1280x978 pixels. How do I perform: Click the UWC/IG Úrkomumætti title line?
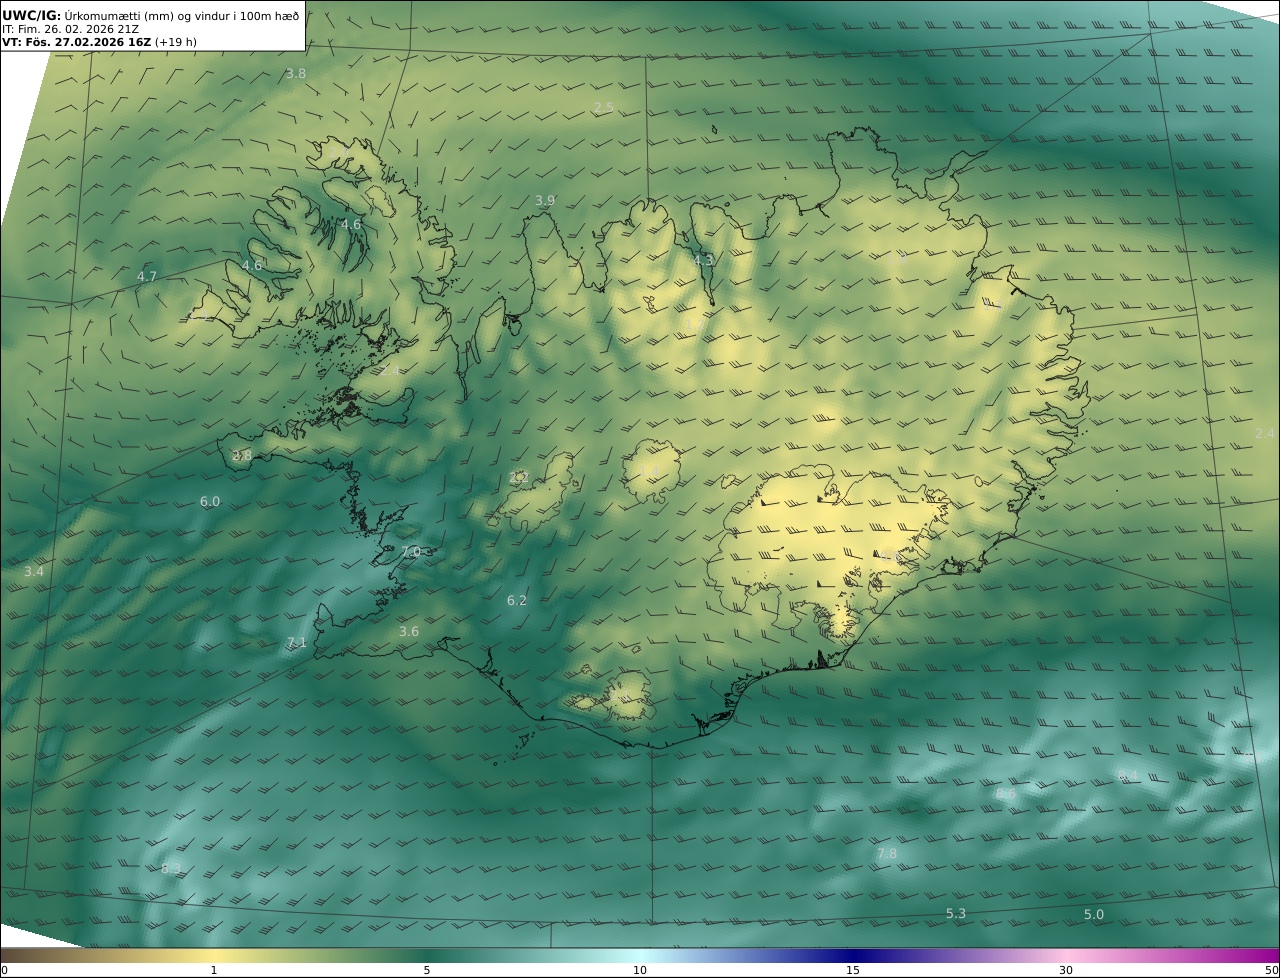[151, 16]
